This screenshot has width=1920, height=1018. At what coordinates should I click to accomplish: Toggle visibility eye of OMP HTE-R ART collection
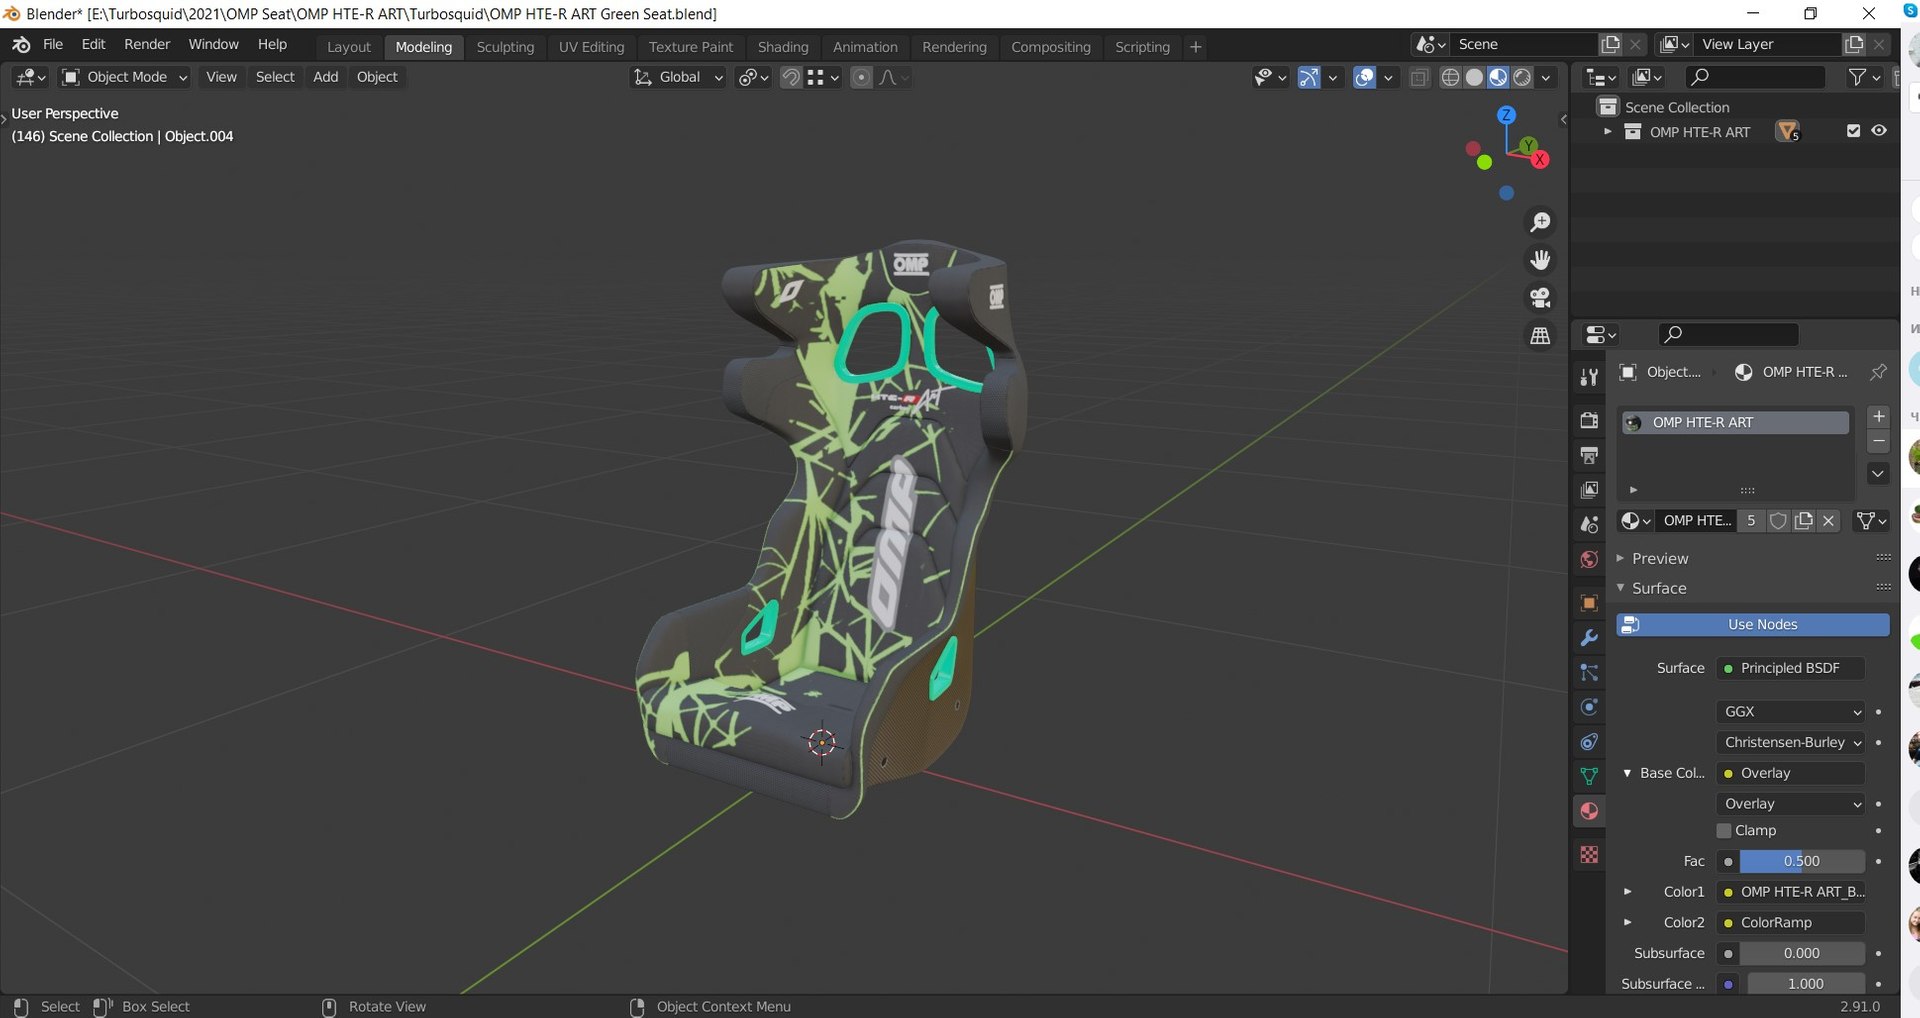pyautogui.click(x=1879, y=131)
